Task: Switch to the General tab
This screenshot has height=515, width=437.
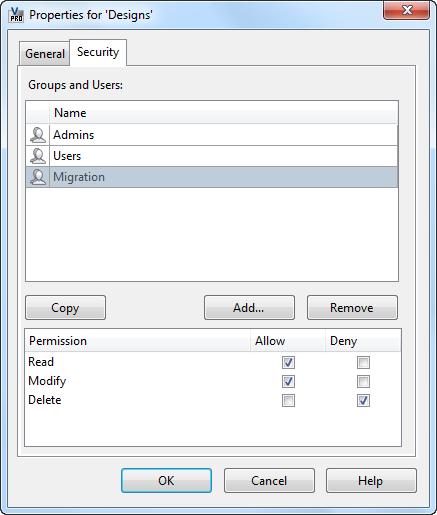Action: [x=45, y=54]
